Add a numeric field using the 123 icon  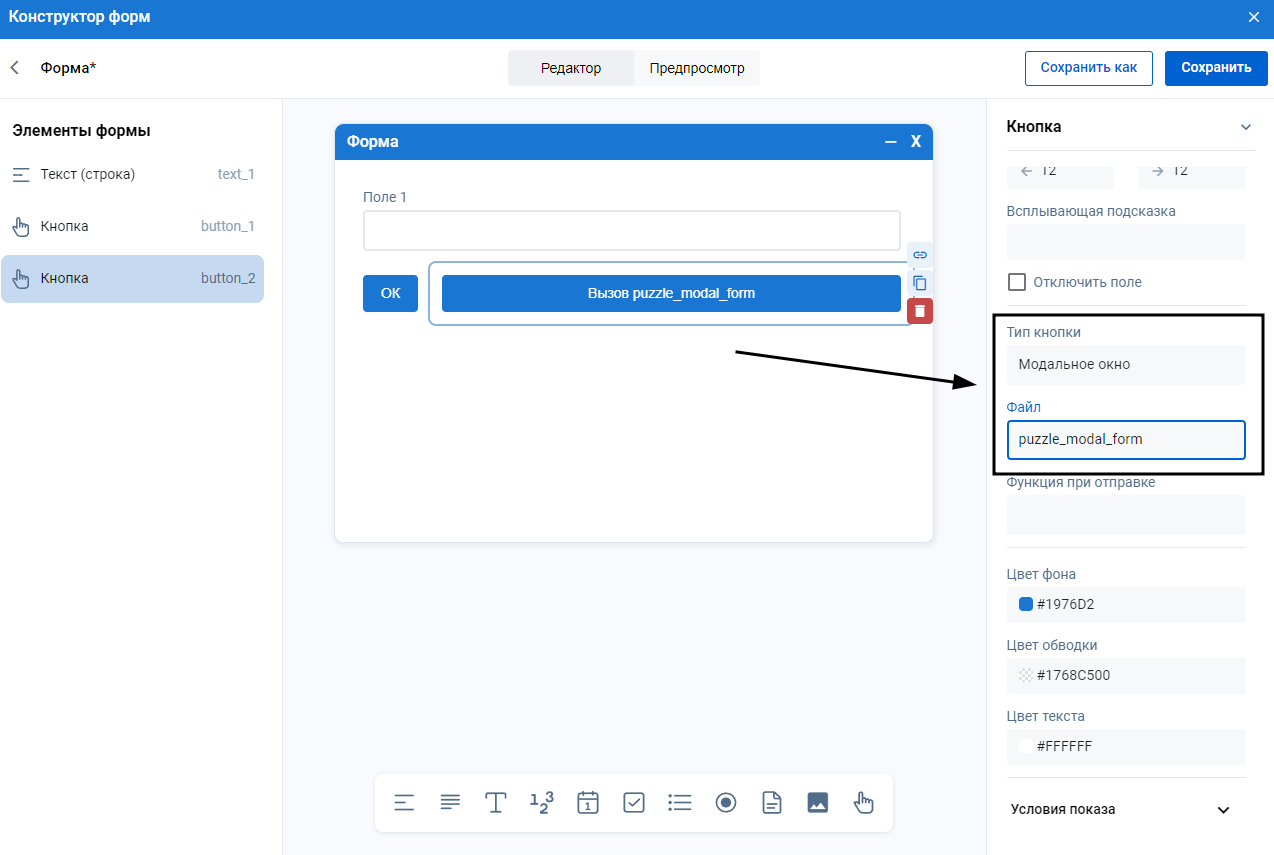[x=542, y=802]
